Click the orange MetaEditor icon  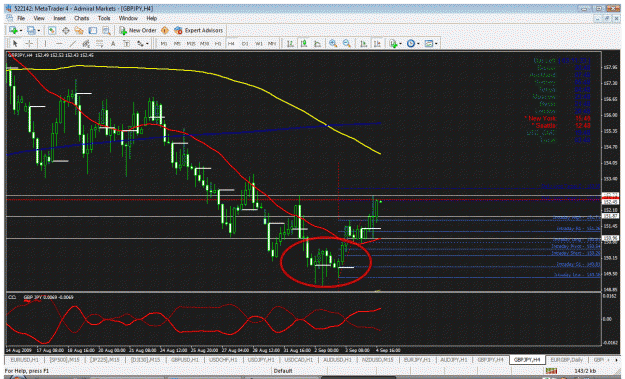pos(165,30)
